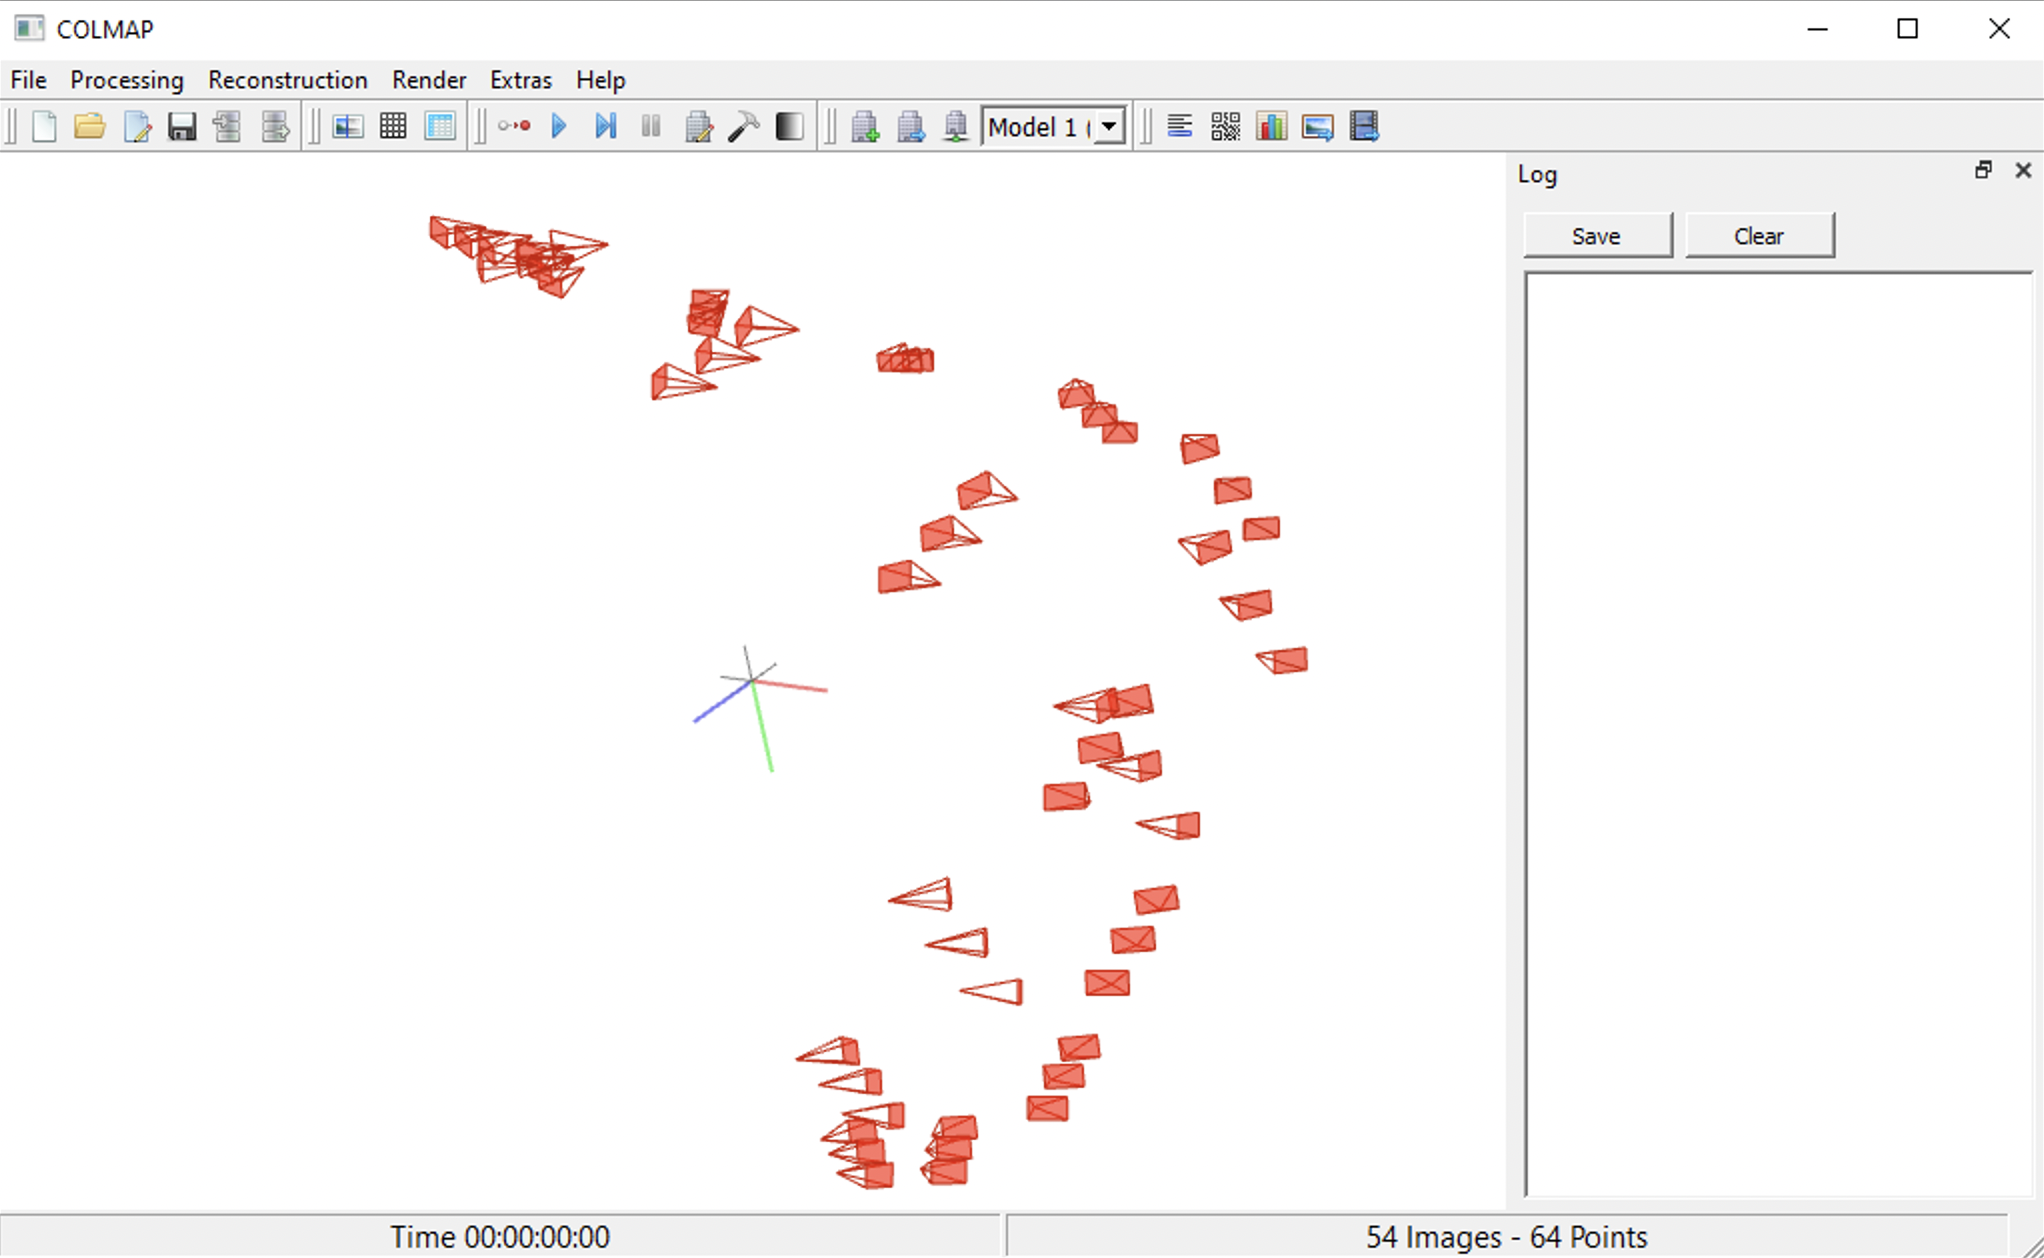Run feature matching
The height and width of the screenshot is (1258, 2044).
[x=393, y=126]
